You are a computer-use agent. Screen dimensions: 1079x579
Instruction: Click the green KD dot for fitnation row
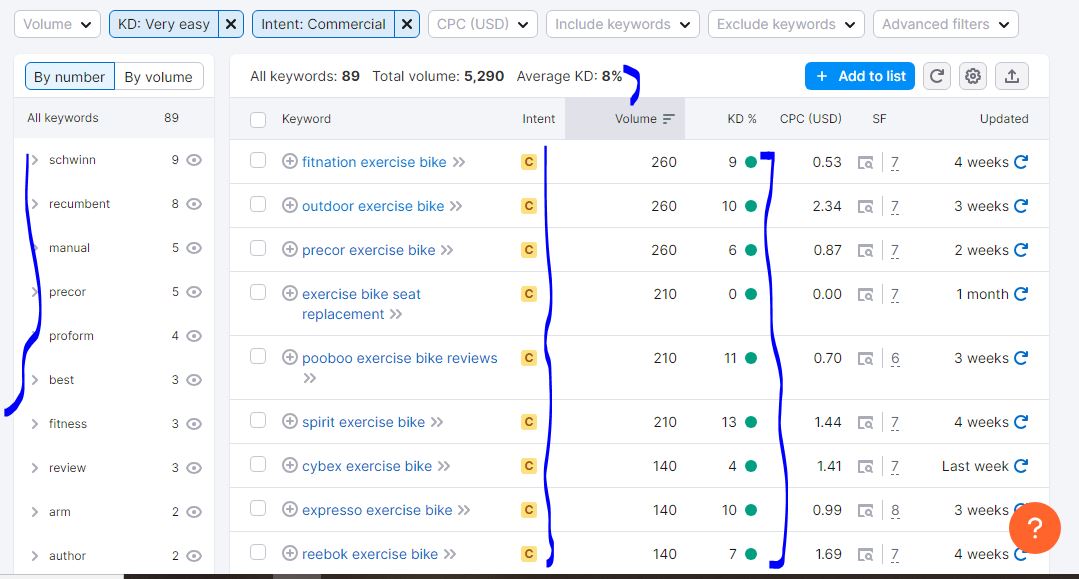751,162
